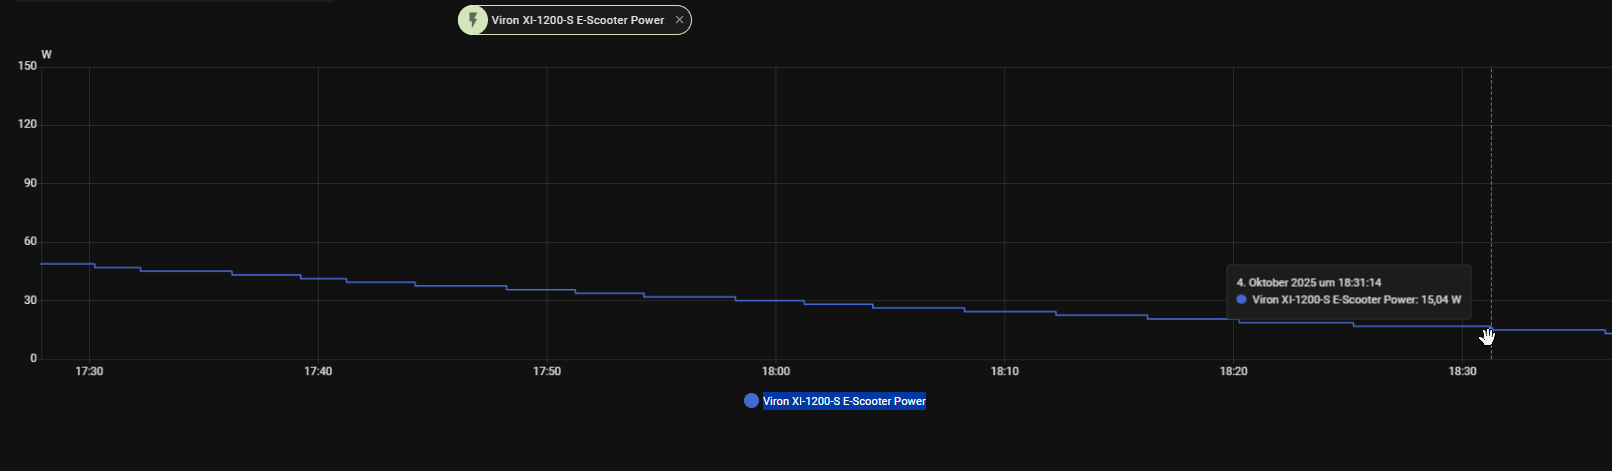Select the Viron E-Scooter Power chip label
The image size is (1612, 471).
point(577,20)
